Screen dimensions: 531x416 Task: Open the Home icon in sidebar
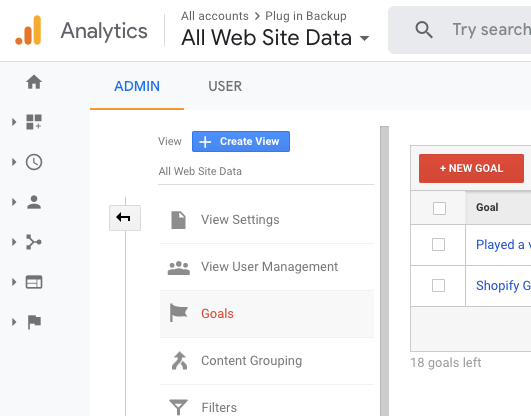[34, 82]
